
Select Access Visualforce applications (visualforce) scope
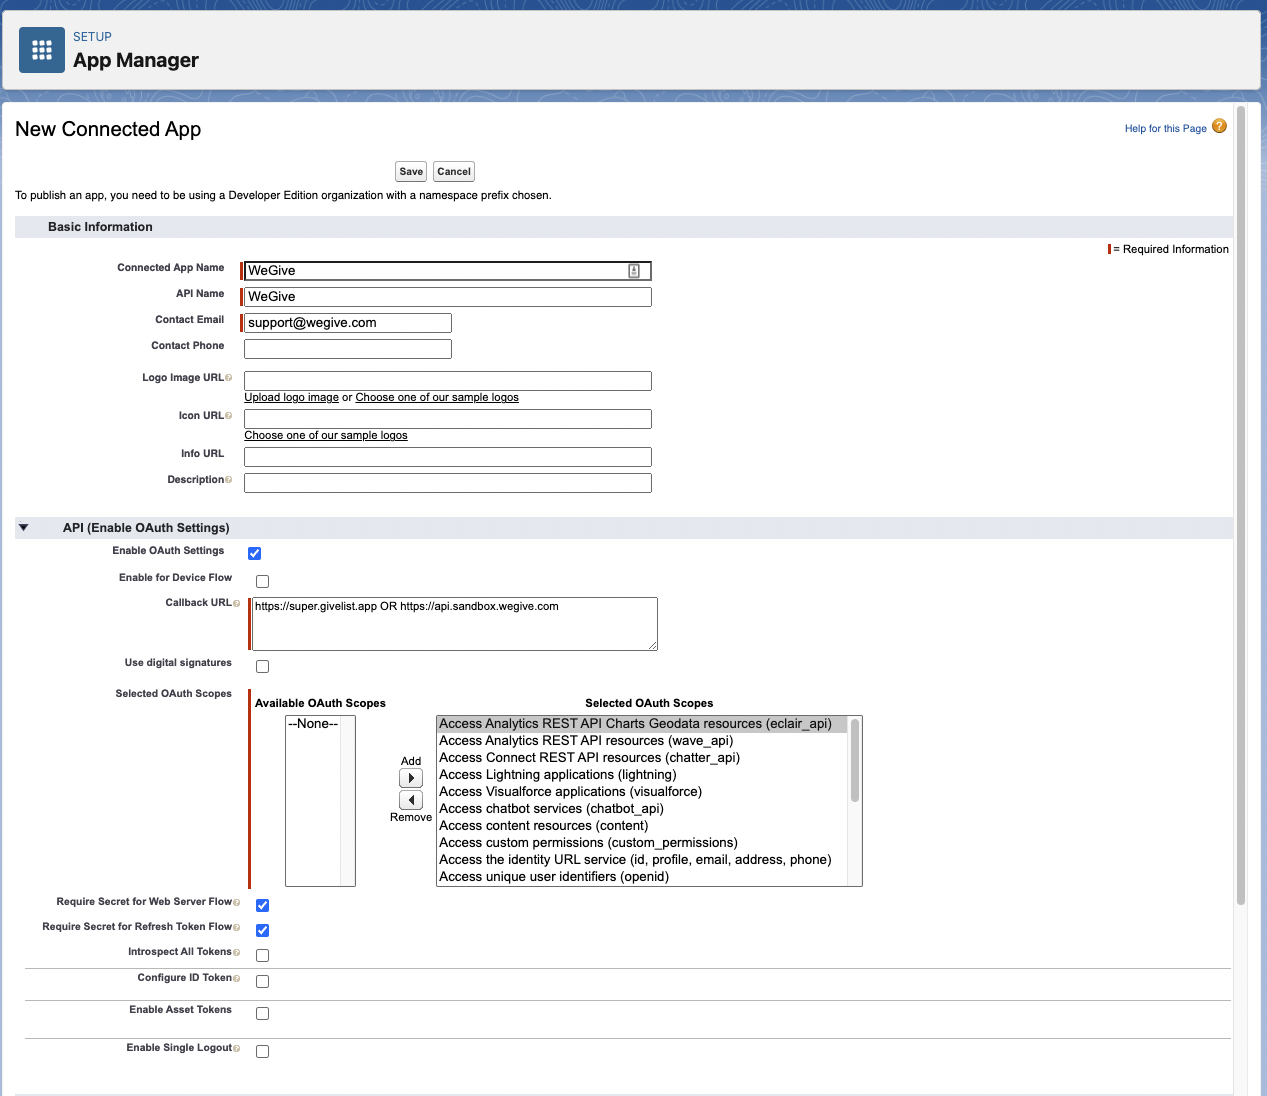coord(642,792)
